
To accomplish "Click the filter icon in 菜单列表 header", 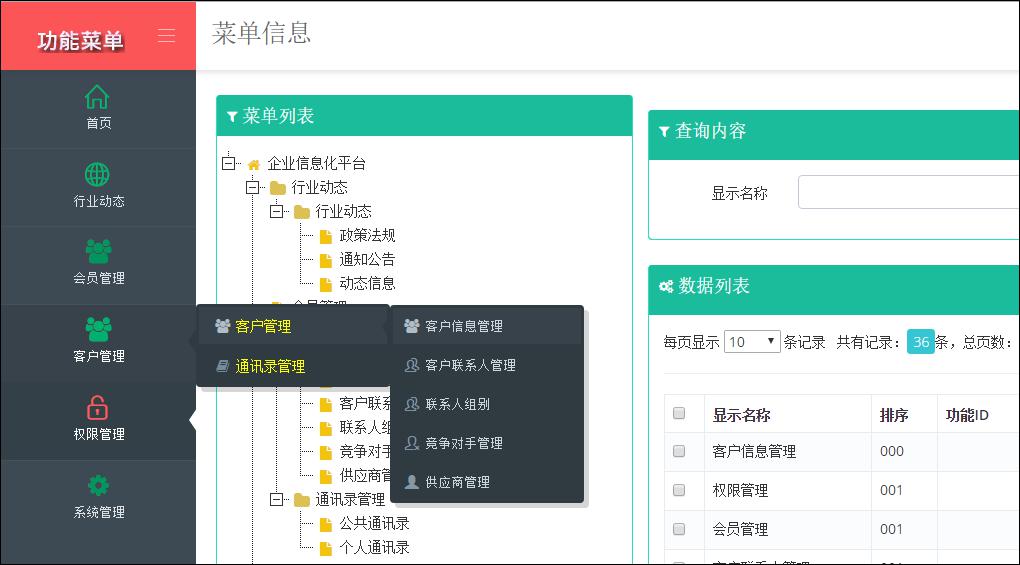I will (232, 116).
